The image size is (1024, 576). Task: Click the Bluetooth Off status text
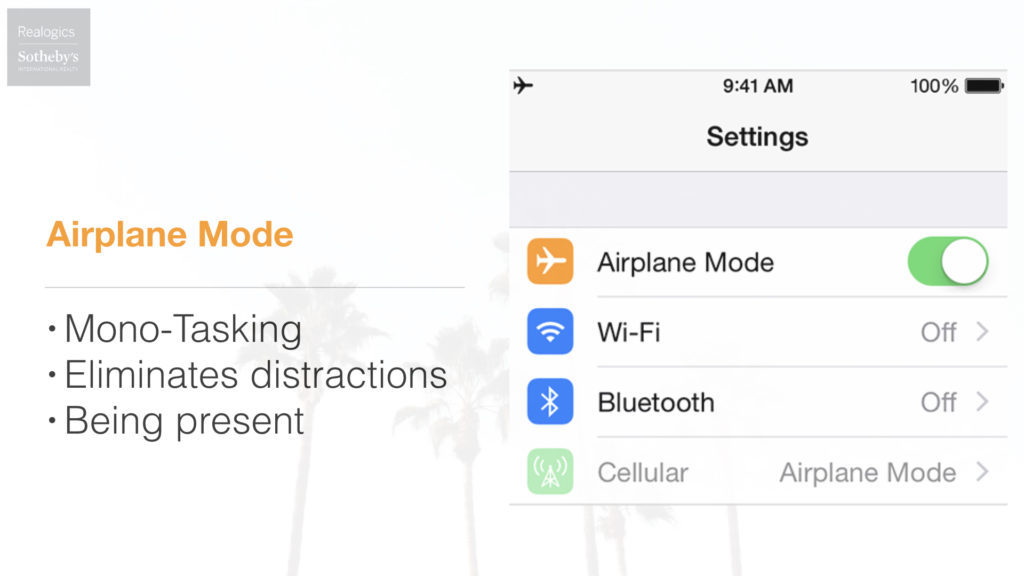tap(938, 402)
